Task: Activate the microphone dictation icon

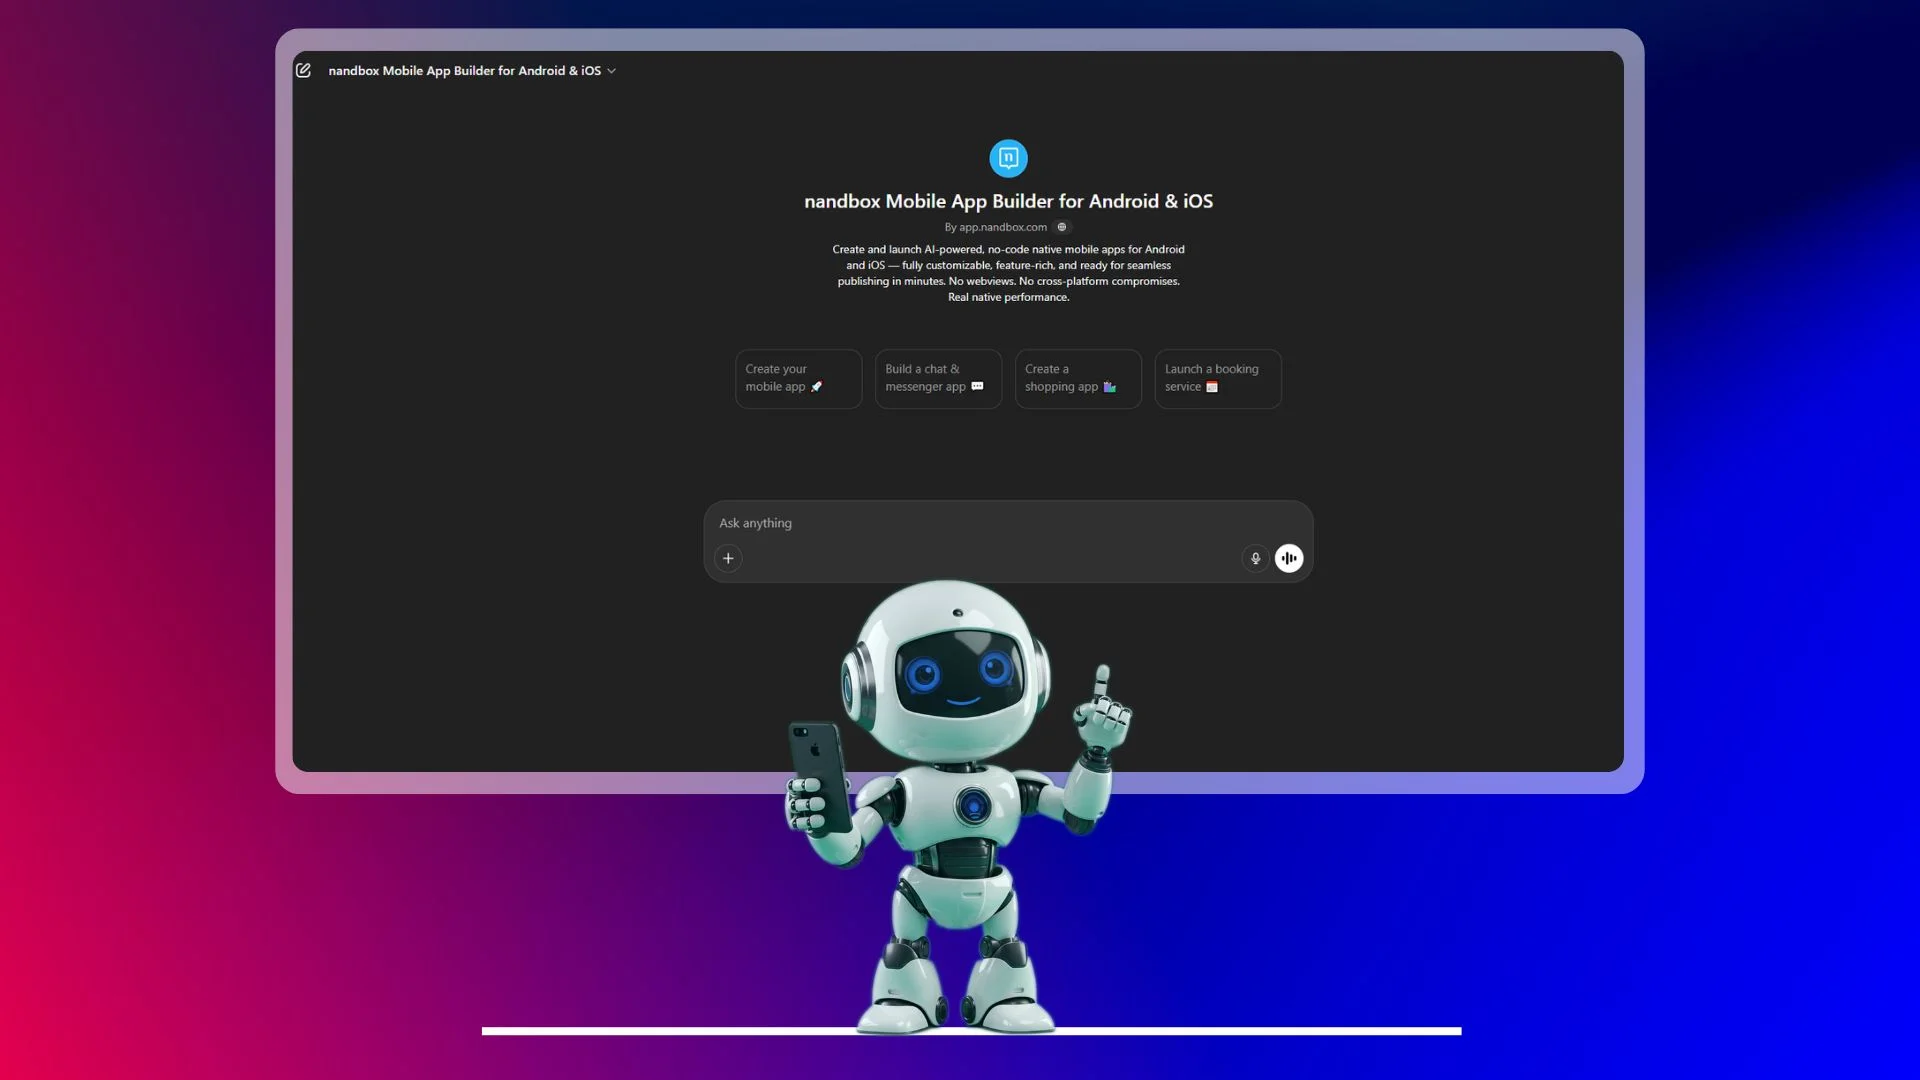Action: [1255, 558]
